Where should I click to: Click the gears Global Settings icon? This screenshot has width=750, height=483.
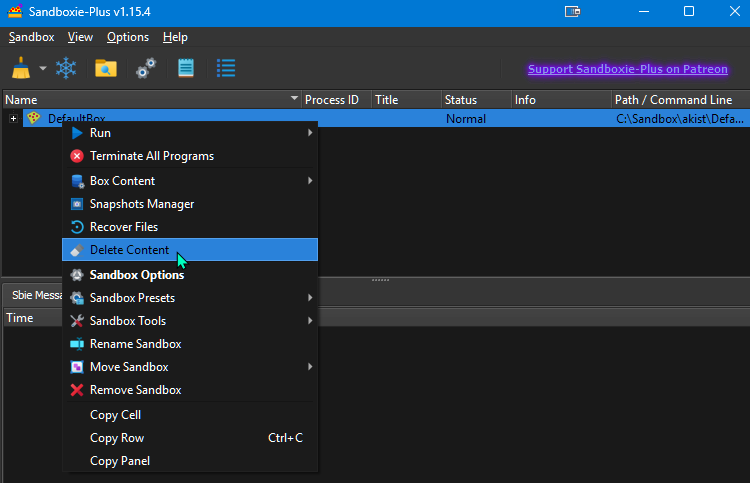point(146,68)
